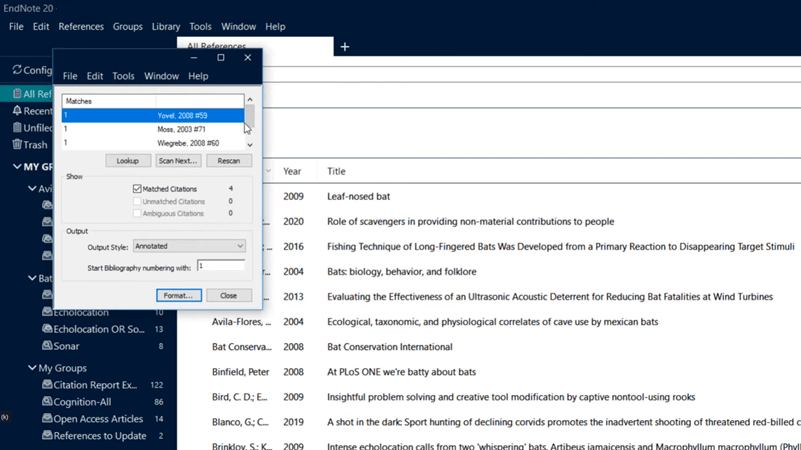Click the References to Update group icon
Image resolution: width=801 pixels, height=450 pixels.
tap(47, 435)
